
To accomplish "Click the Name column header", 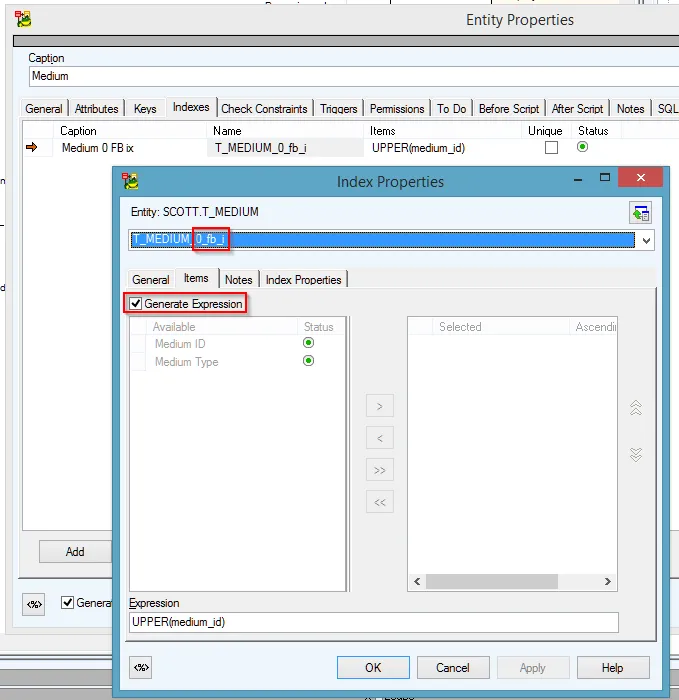I will 286,131.
